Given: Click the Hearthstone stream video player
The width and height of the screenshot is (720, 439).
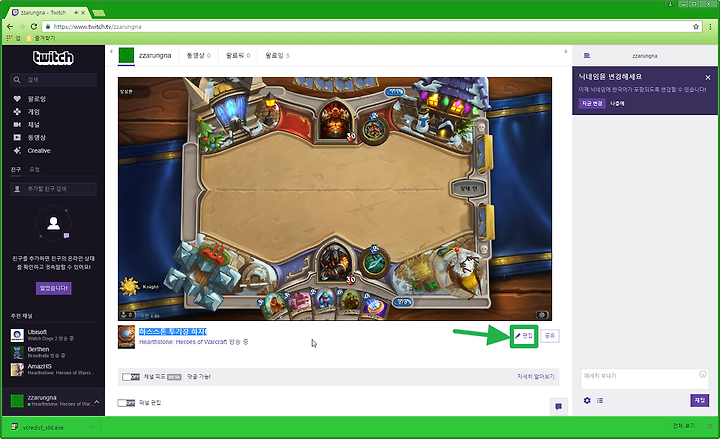Looking at the screenshot, I should (x=335, y=199).
